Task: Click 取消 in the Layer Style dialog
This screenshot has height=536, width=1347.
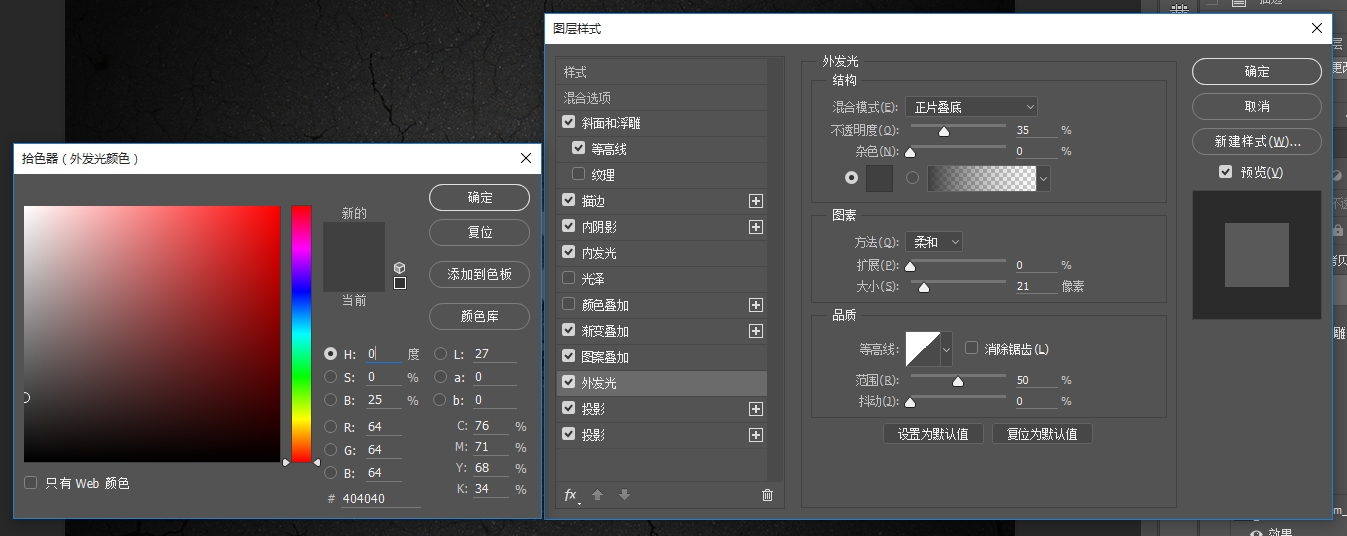Action: [x=1257, y=106]
